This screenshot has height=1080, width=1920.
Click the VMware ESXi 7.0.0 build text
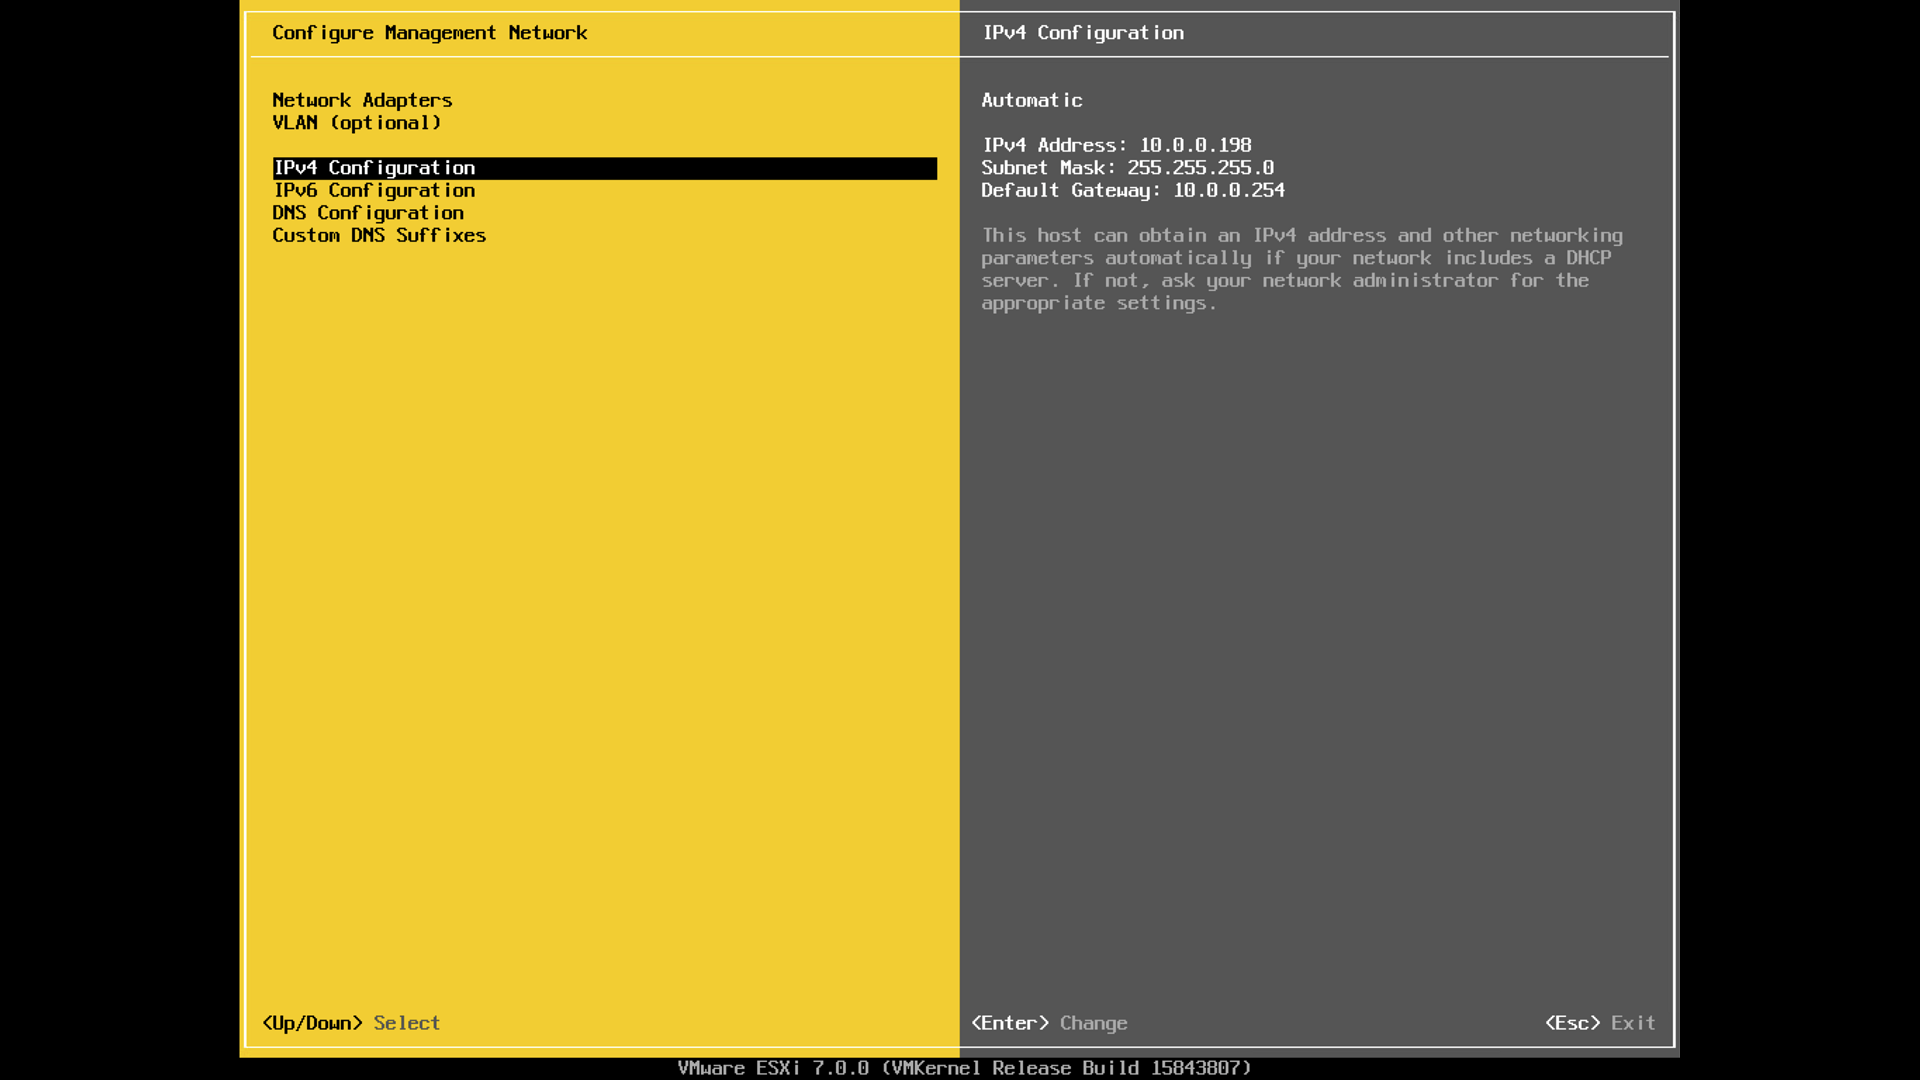point(964,1068)
